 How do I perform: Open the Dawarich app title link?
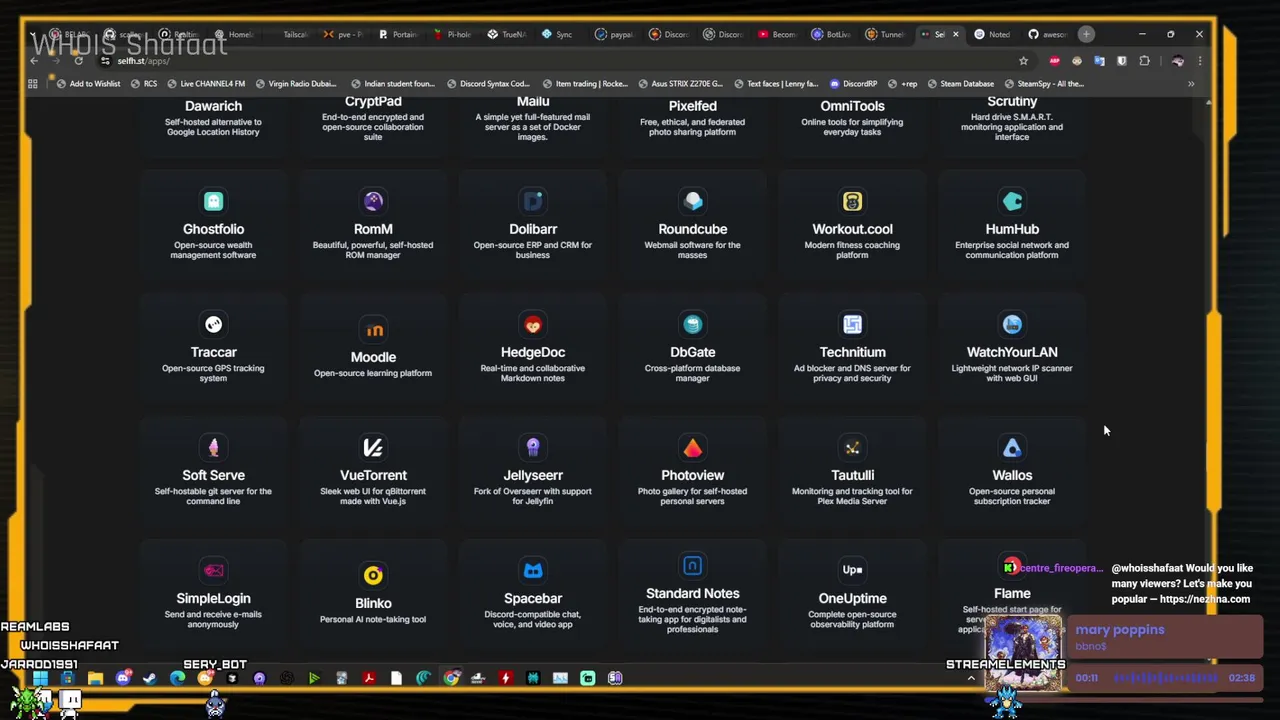tap(213, 106)
